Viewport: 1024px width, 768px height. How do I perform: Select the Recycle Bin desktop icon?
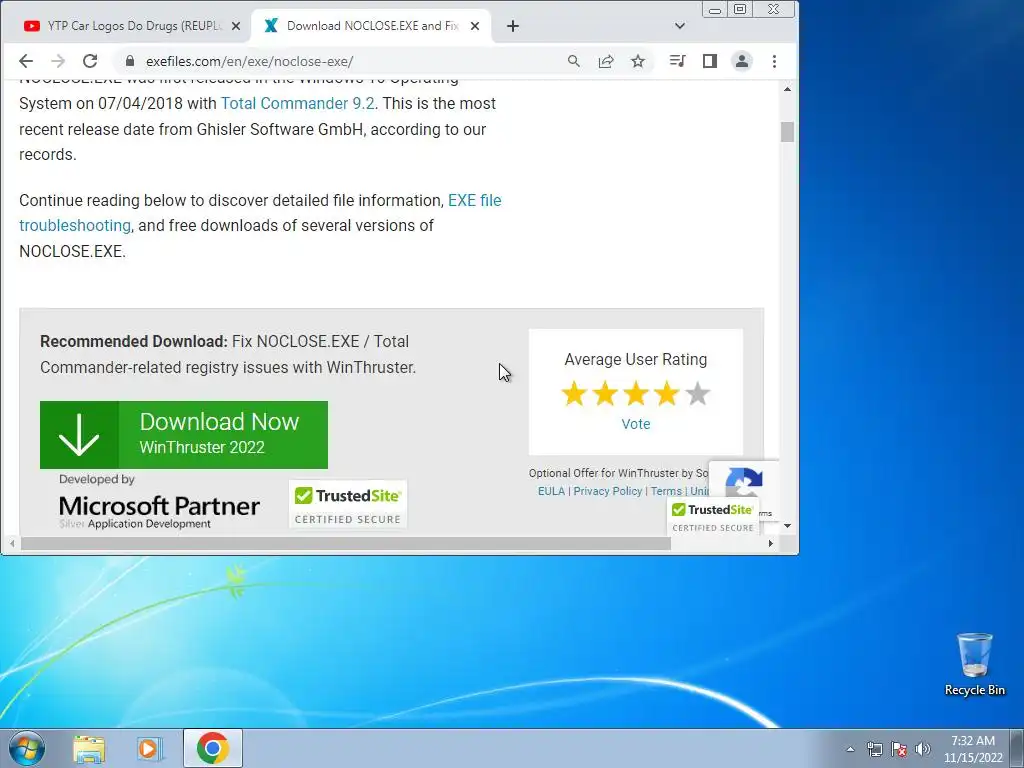(x=974, y=665)
